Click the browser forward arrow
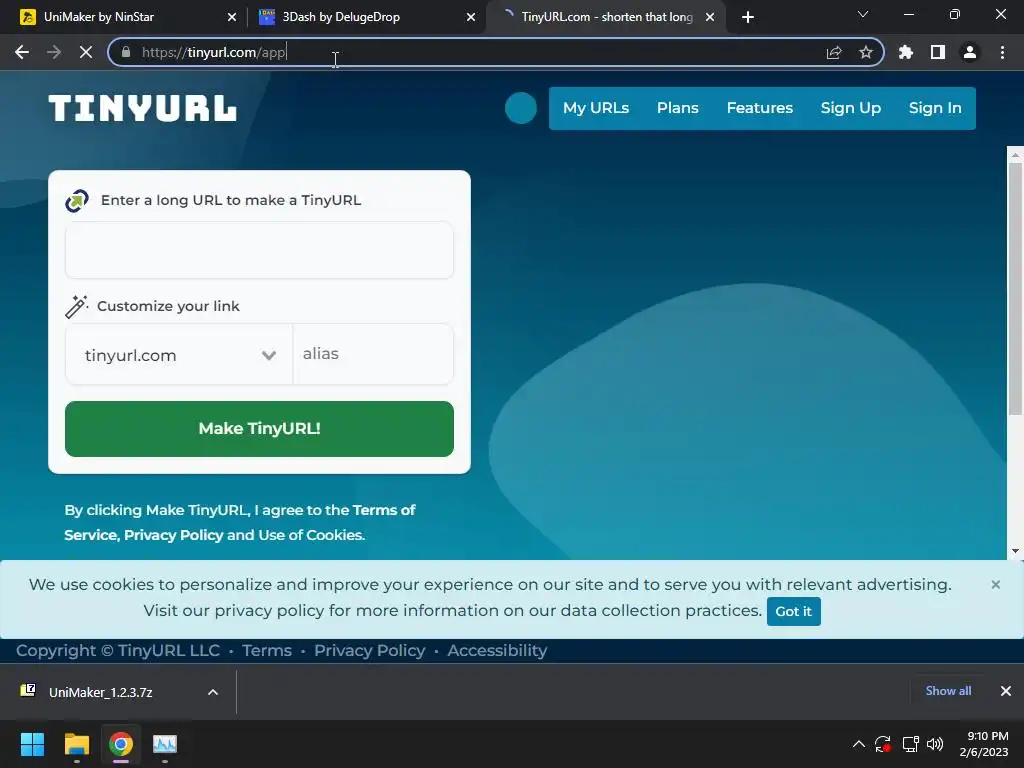 (54, 52)
